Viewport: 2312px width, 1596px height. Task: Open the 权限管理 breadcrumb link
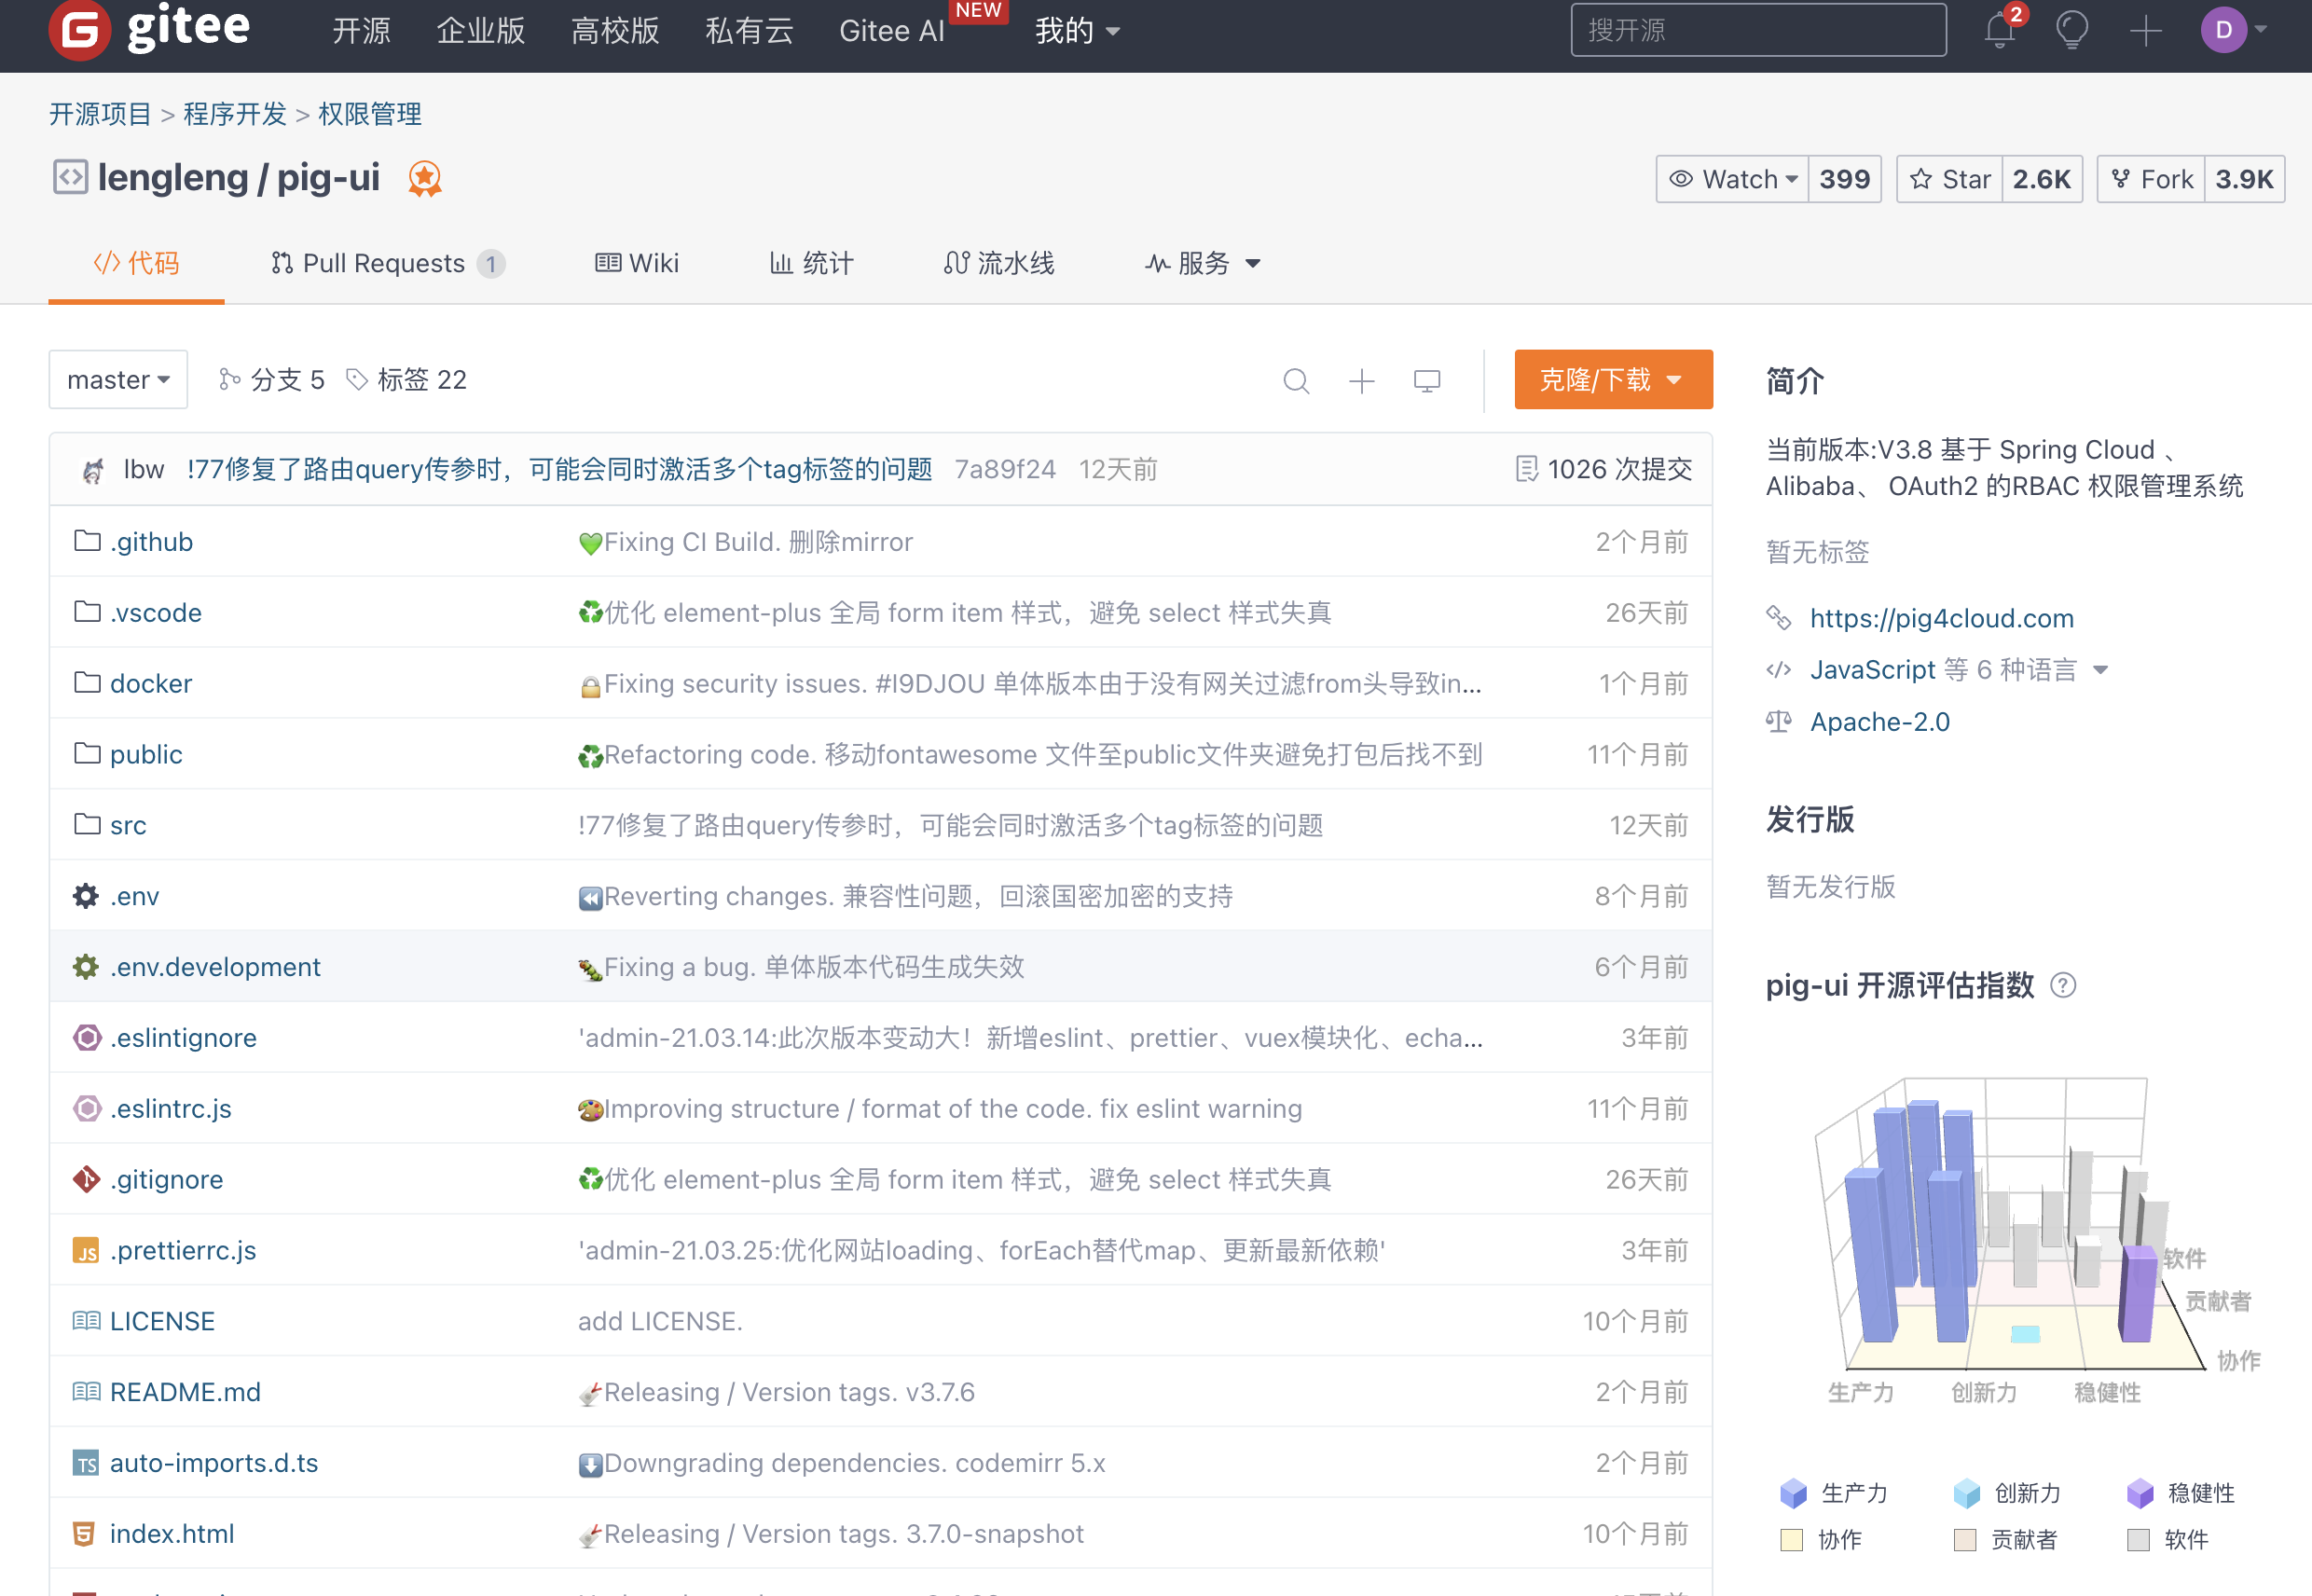click(369, 114)
